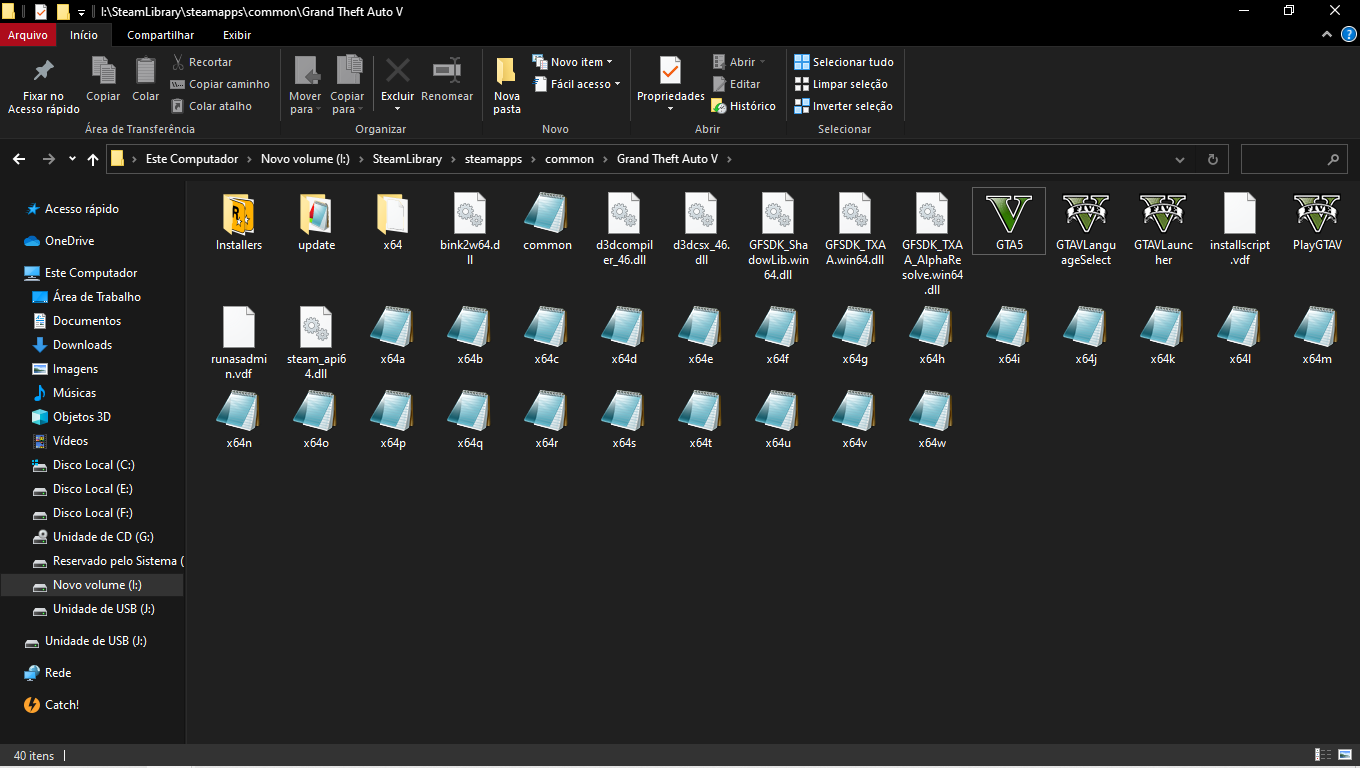The width and height of the screenshot is (1360, 768).
Task: Open the PlayGTAV launcher icon
Action: (1316, 213)
